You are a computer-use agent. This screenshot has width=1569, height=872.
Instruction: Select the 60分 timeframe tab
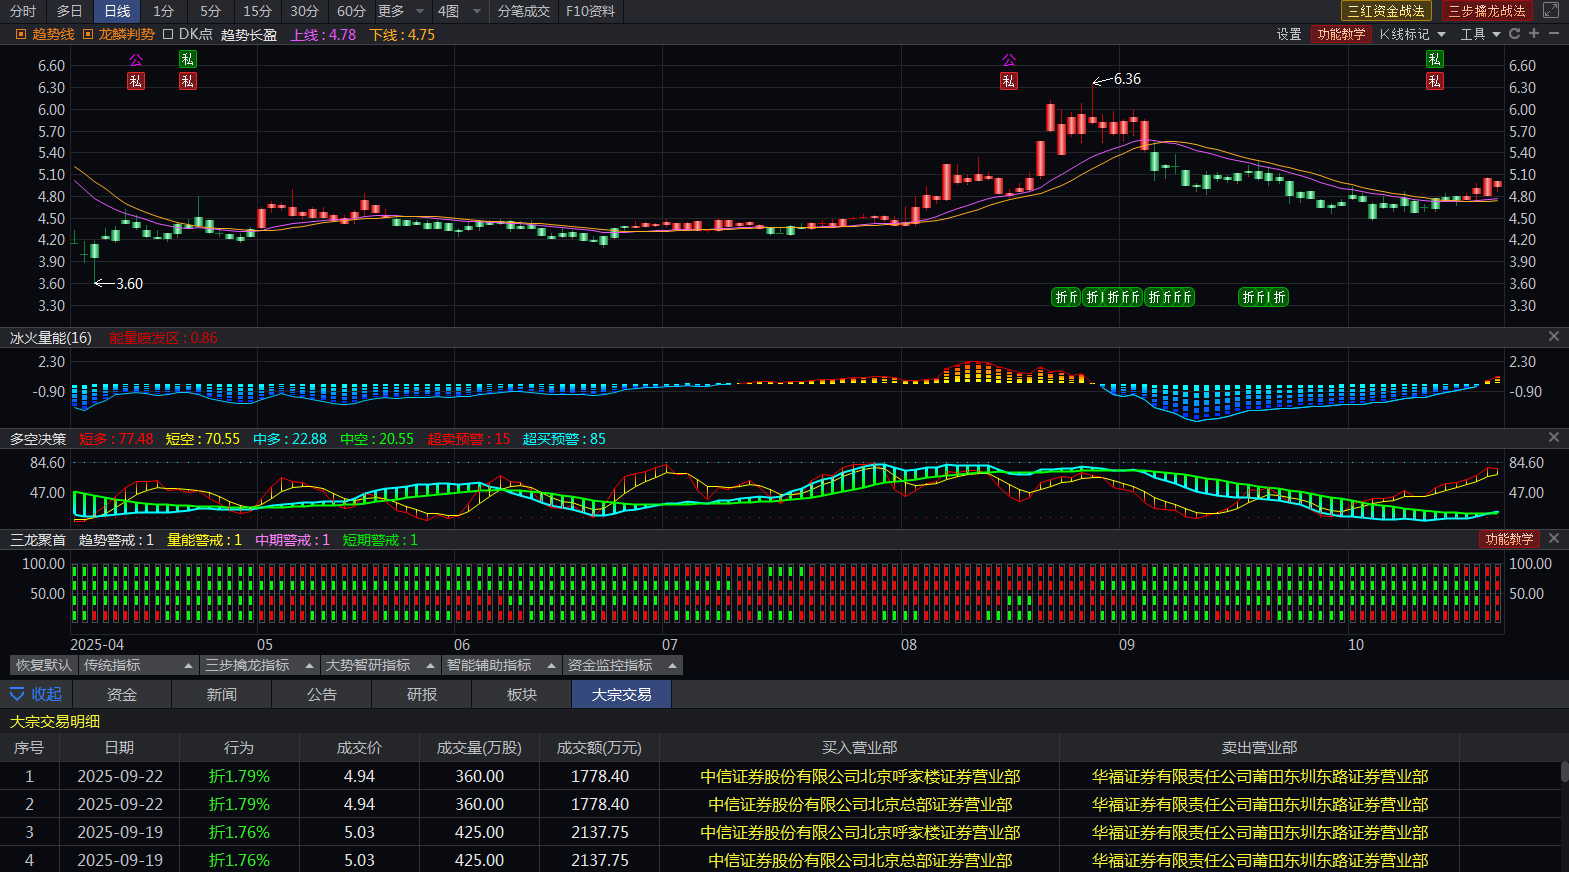351,11
